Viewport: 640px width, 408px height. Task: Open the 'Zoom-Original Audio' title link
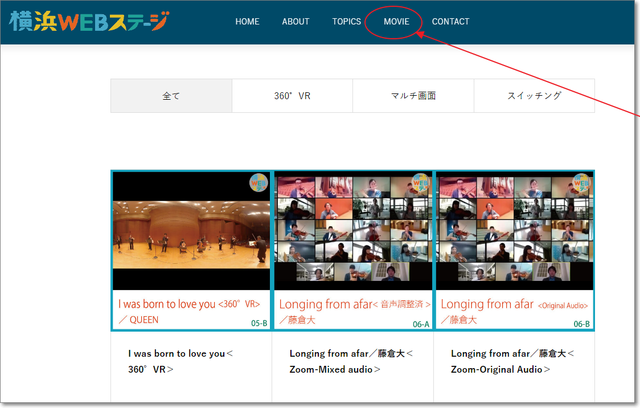[512, 361]
